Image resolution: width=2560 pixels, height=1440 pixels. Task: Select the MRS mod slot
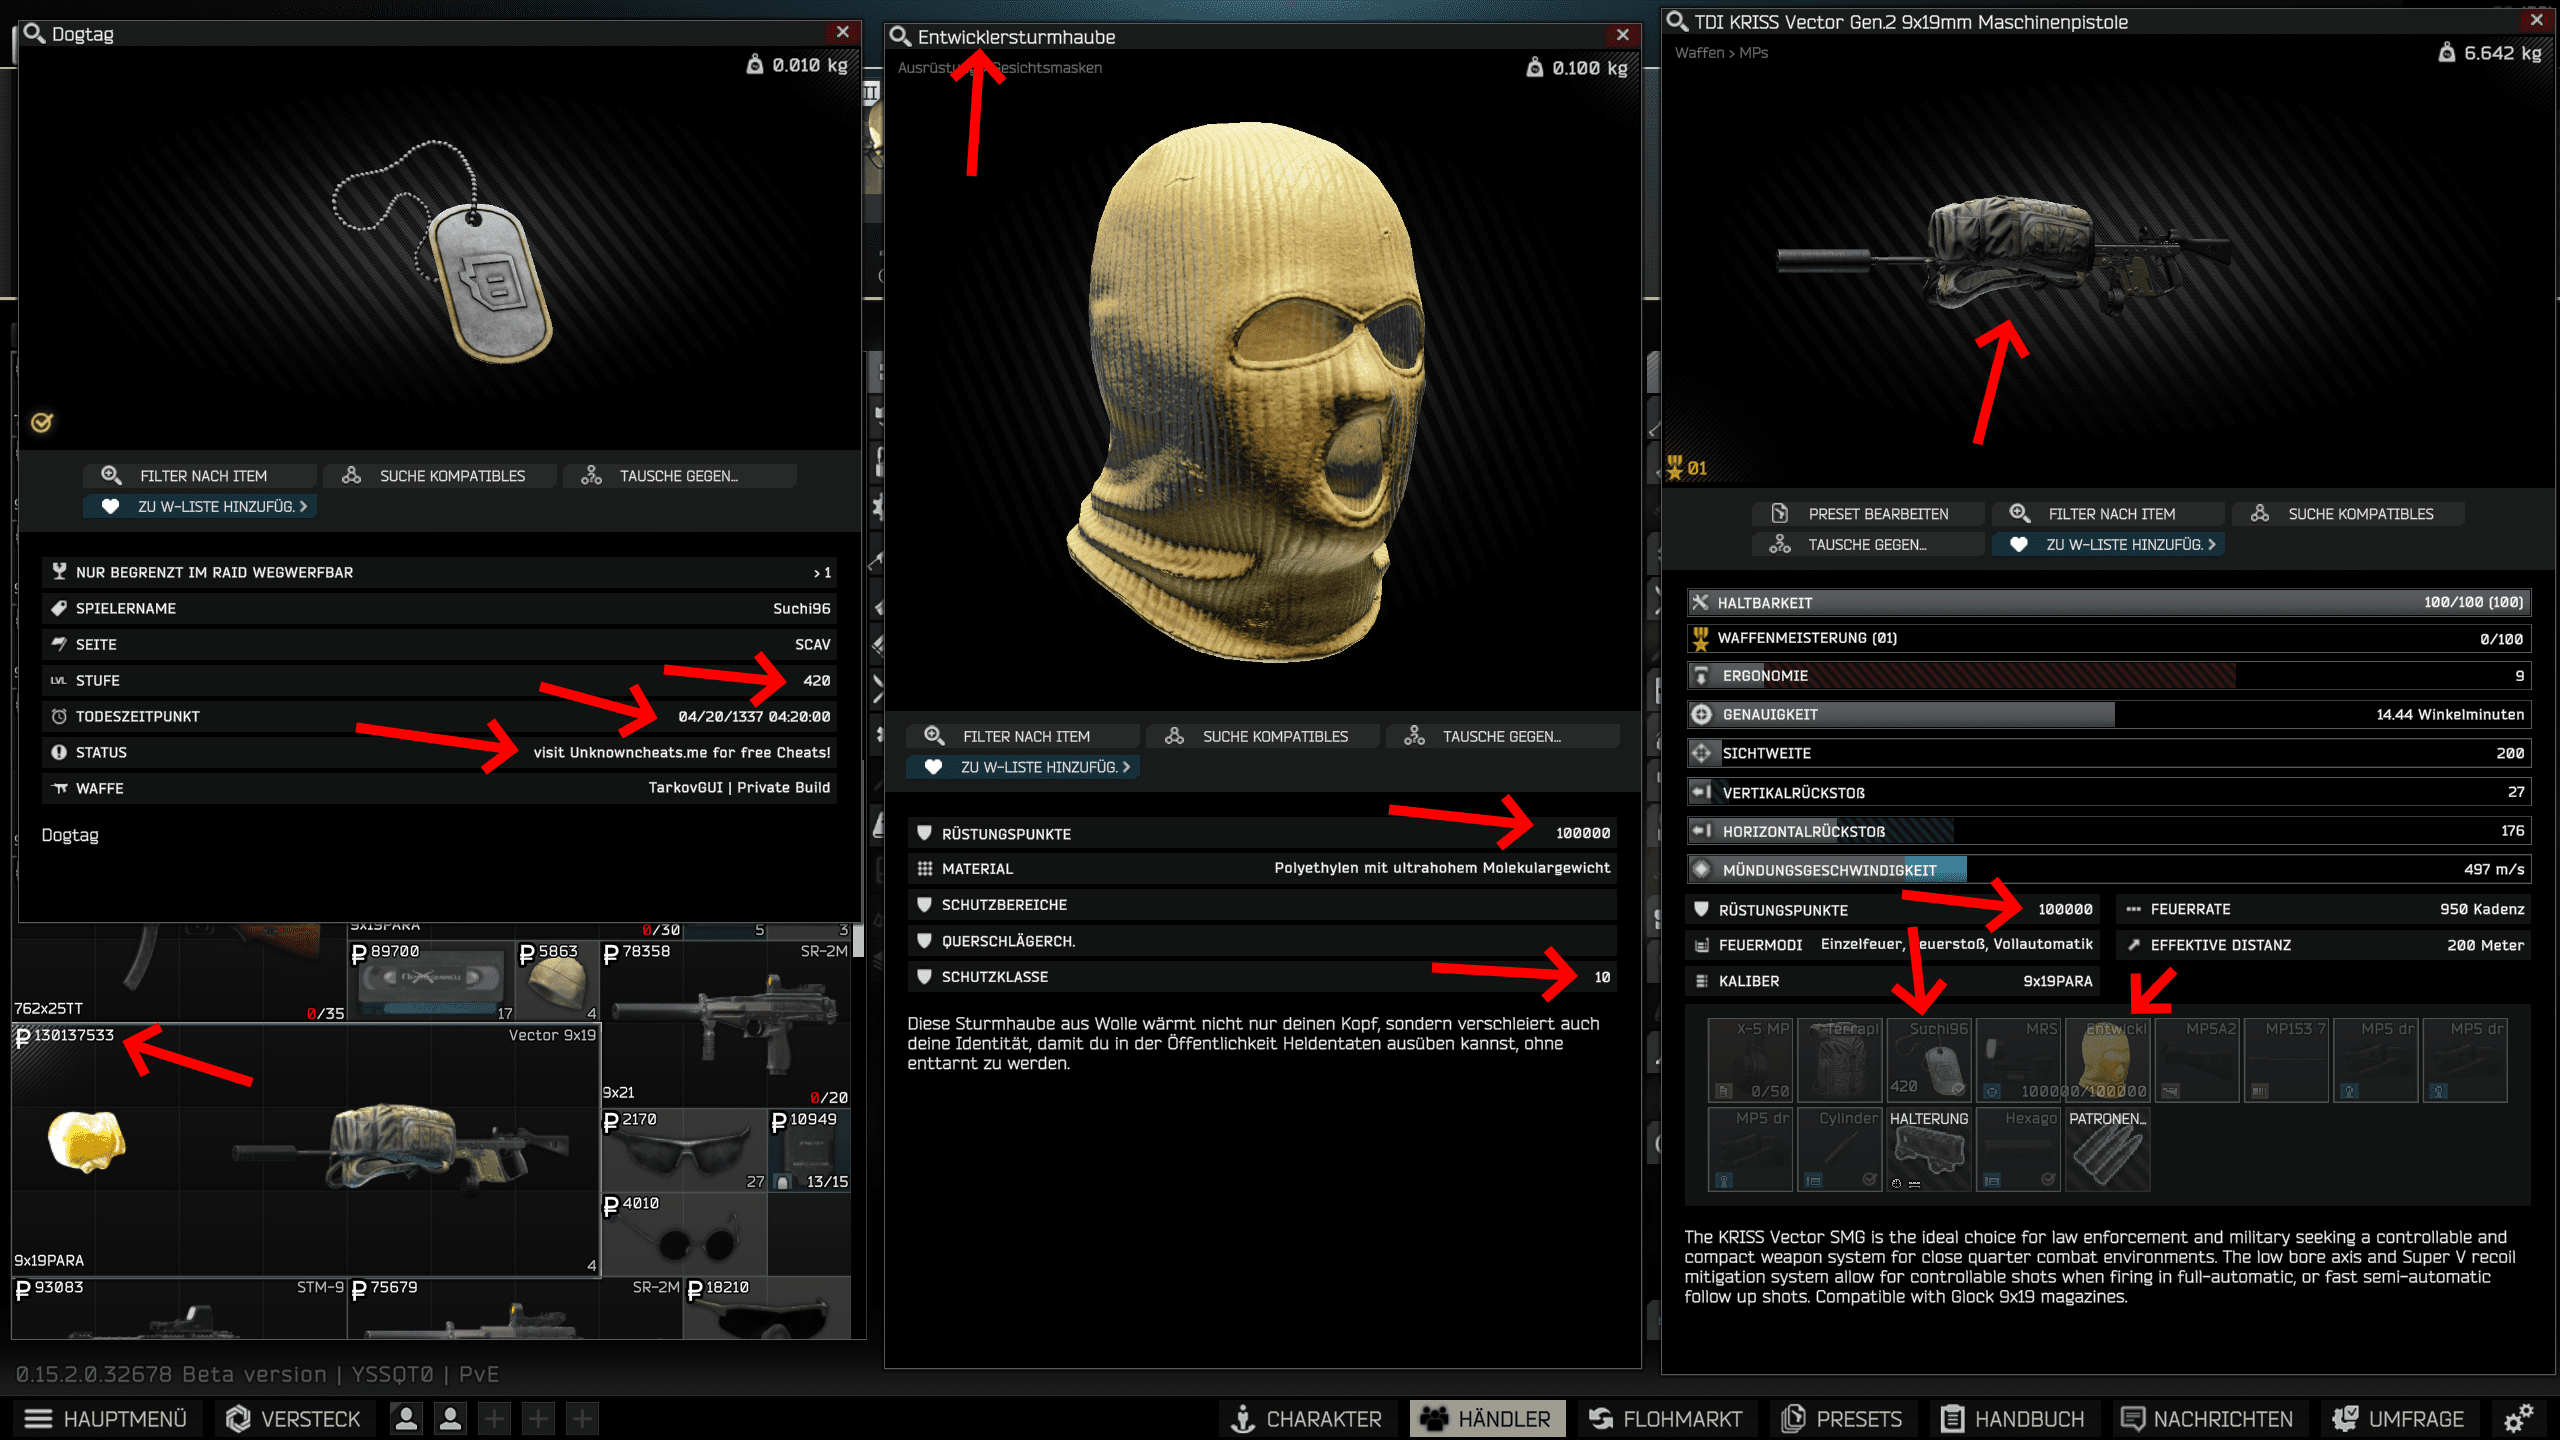(x=2018, y=1060)
